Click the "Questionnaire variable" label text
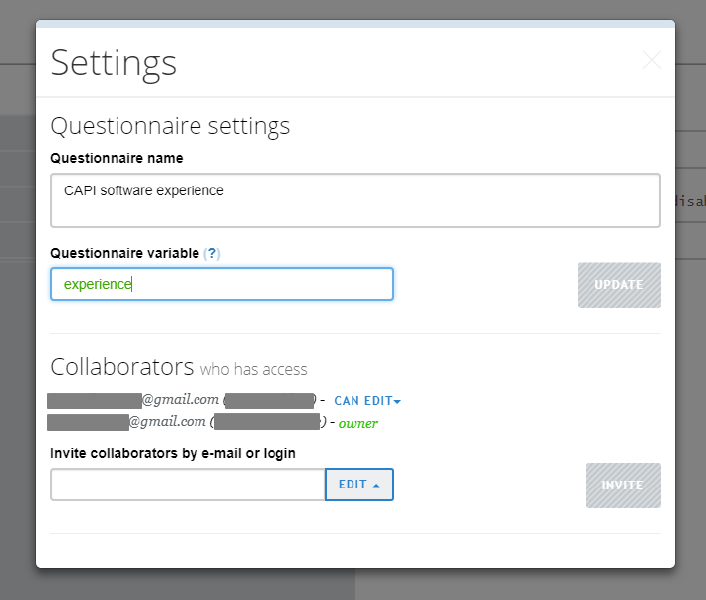 coord(124,254)
